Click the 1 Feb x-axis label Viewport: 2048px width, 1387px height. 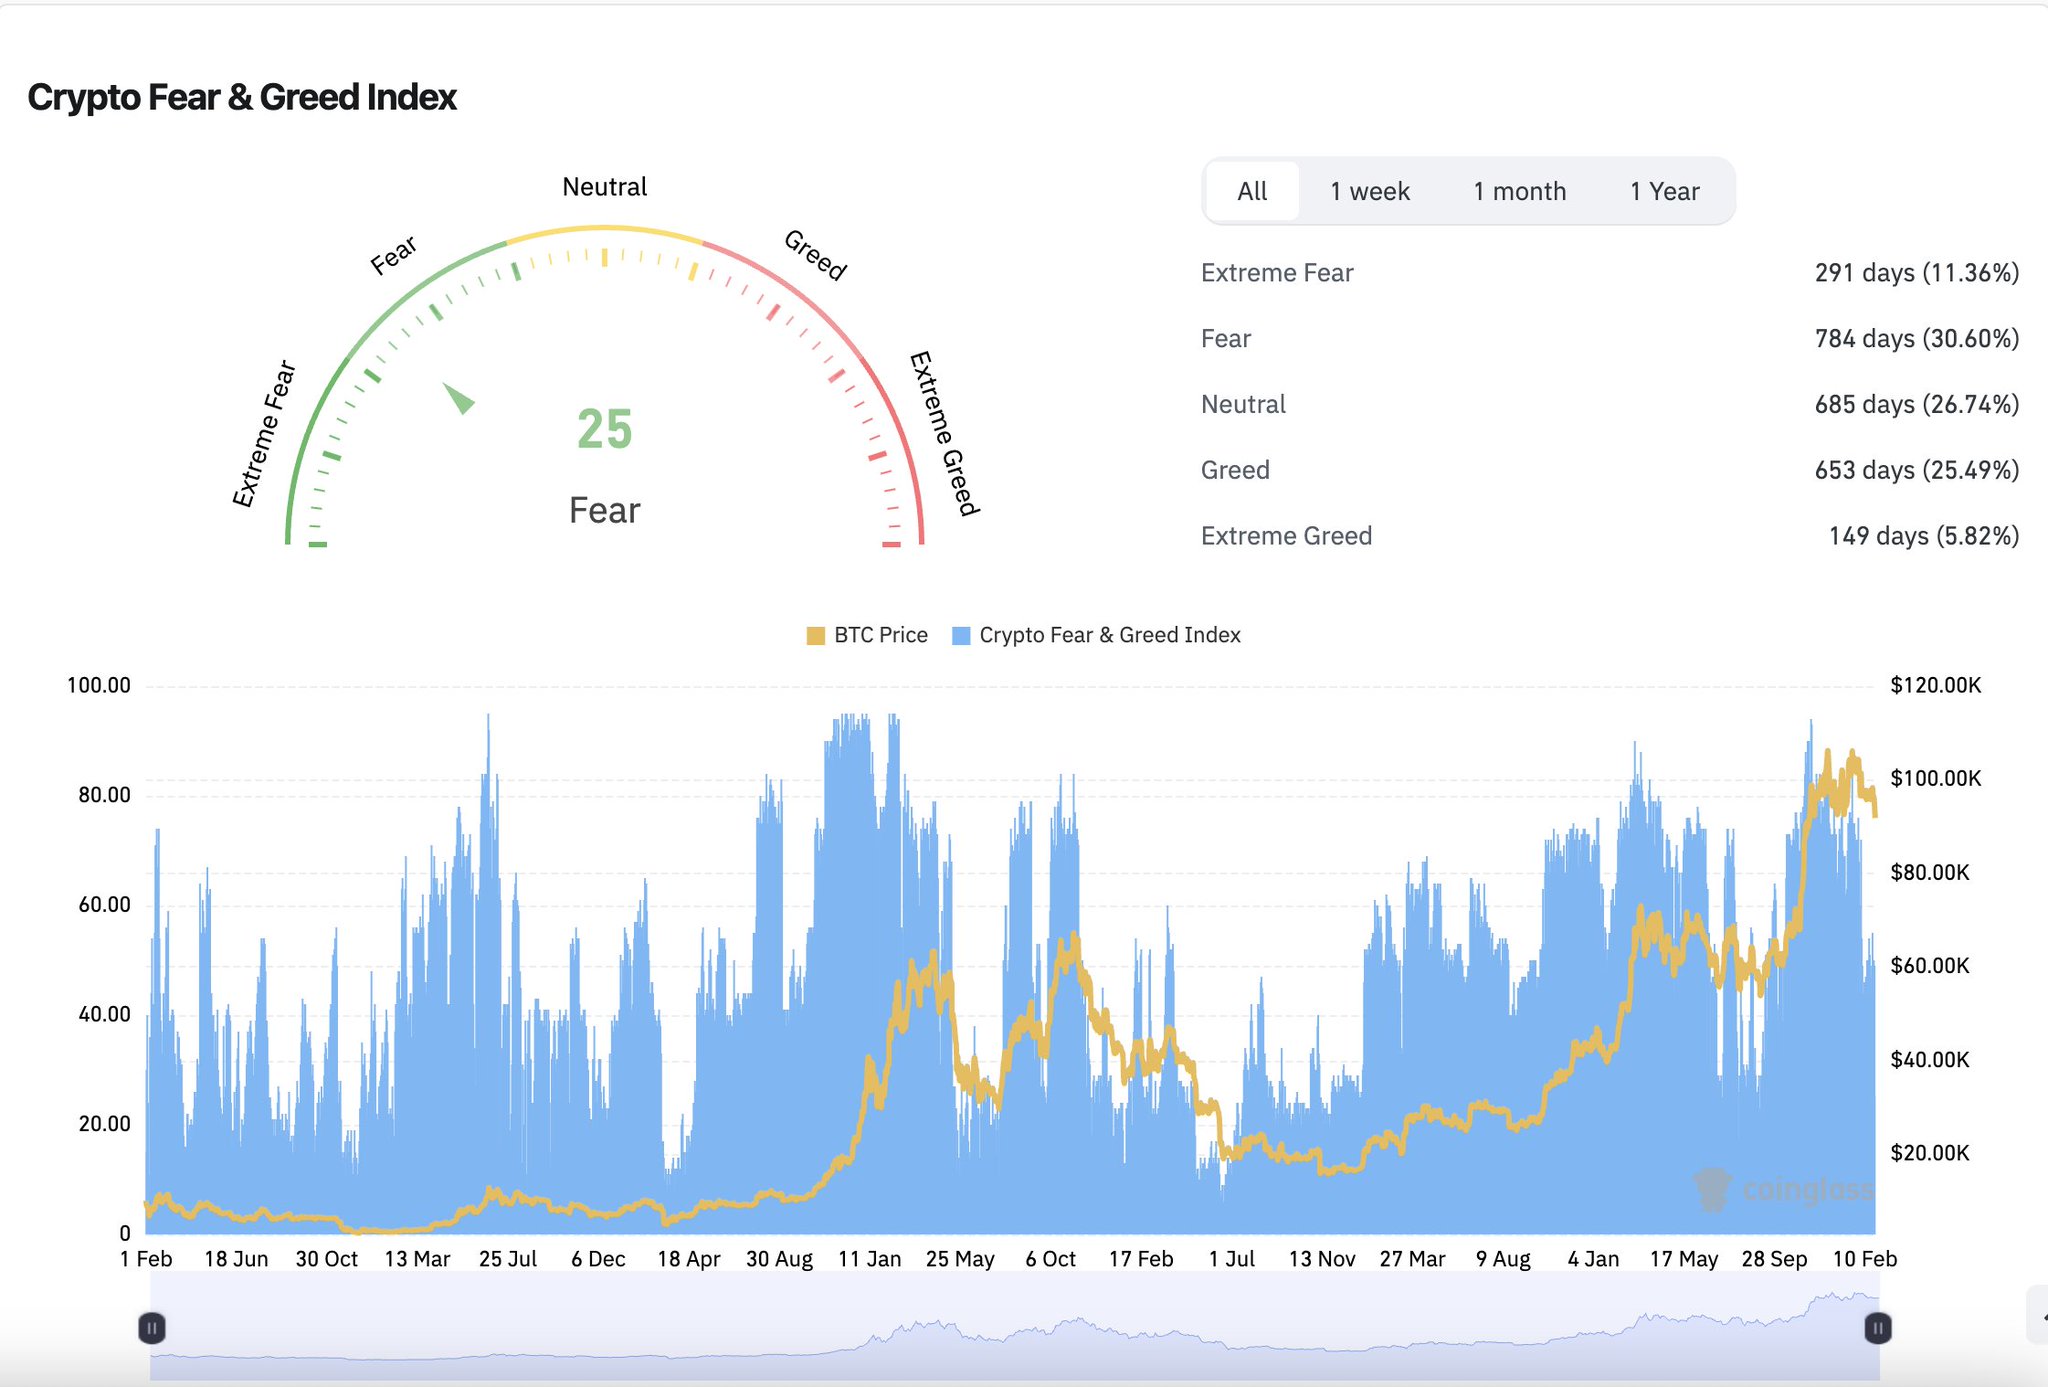[x=146, y=1259]
